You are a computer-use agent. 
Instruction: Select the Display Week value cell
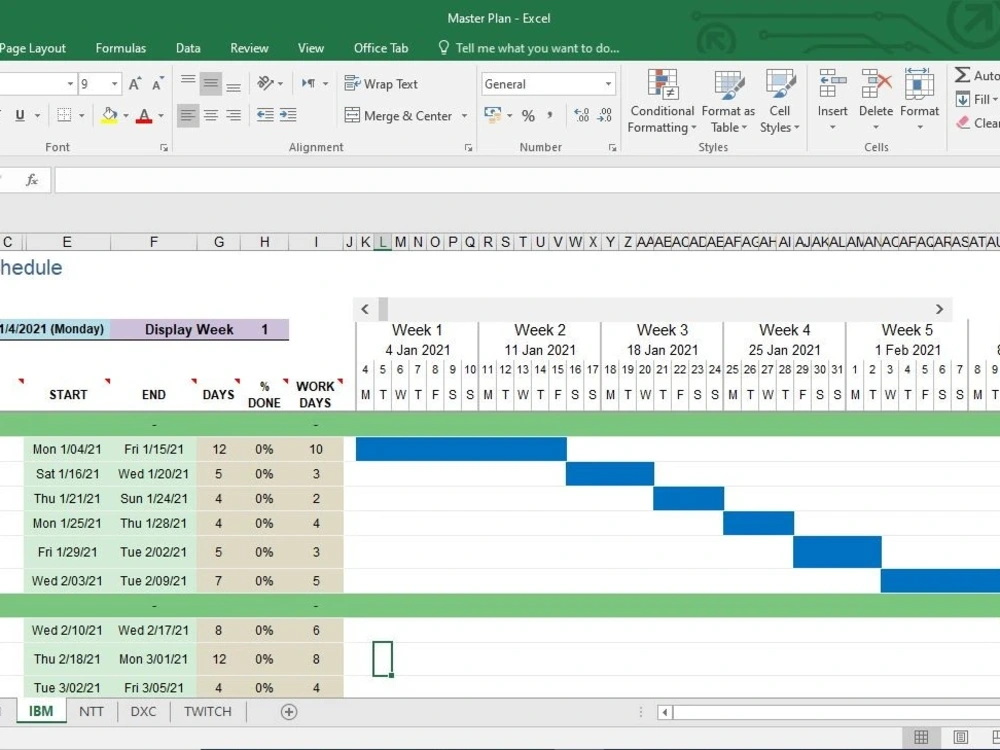pos(265,330)
